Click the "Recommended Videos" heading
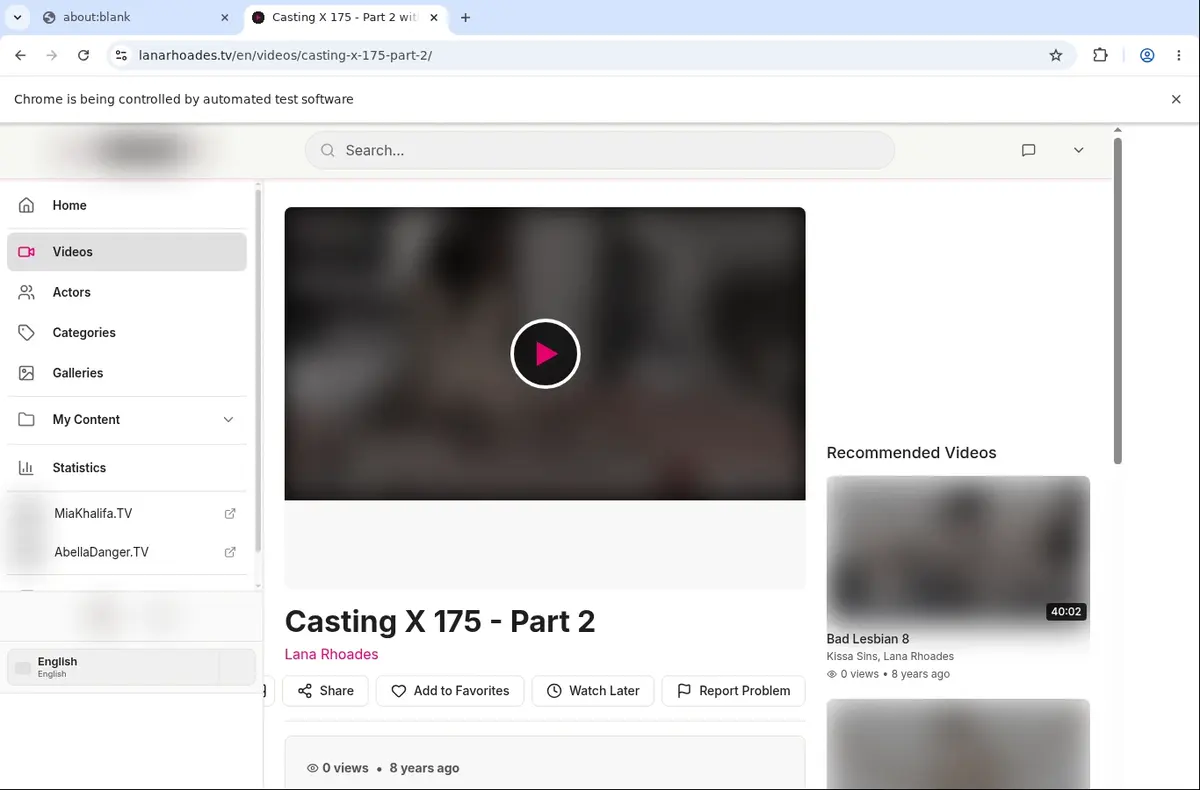Screen dimensions: 1200x790 (911, 453)
